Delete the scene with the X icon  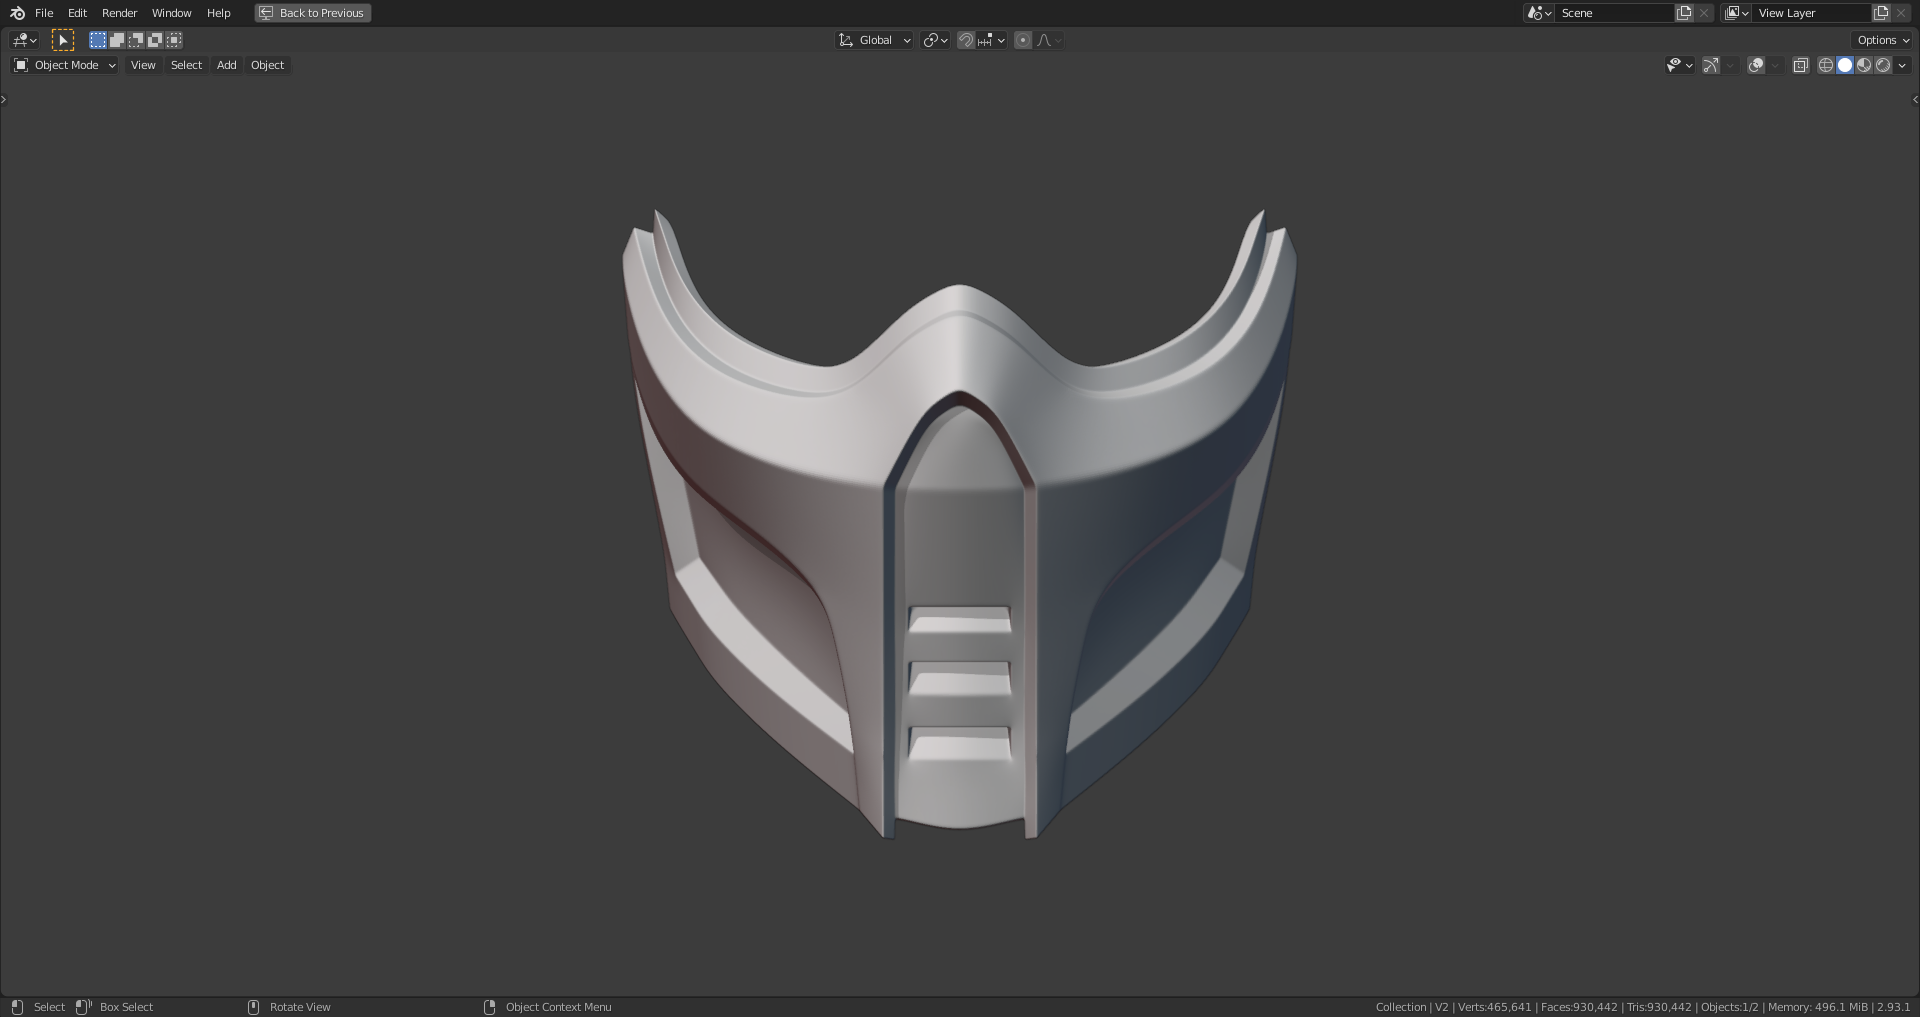pos(1704,13)
